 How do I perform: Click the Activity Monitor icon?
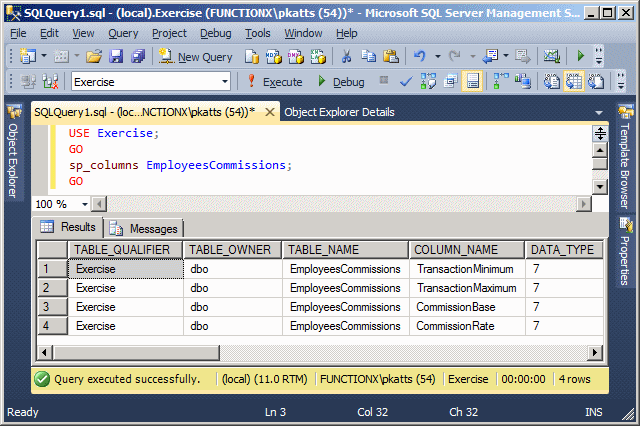551,56
